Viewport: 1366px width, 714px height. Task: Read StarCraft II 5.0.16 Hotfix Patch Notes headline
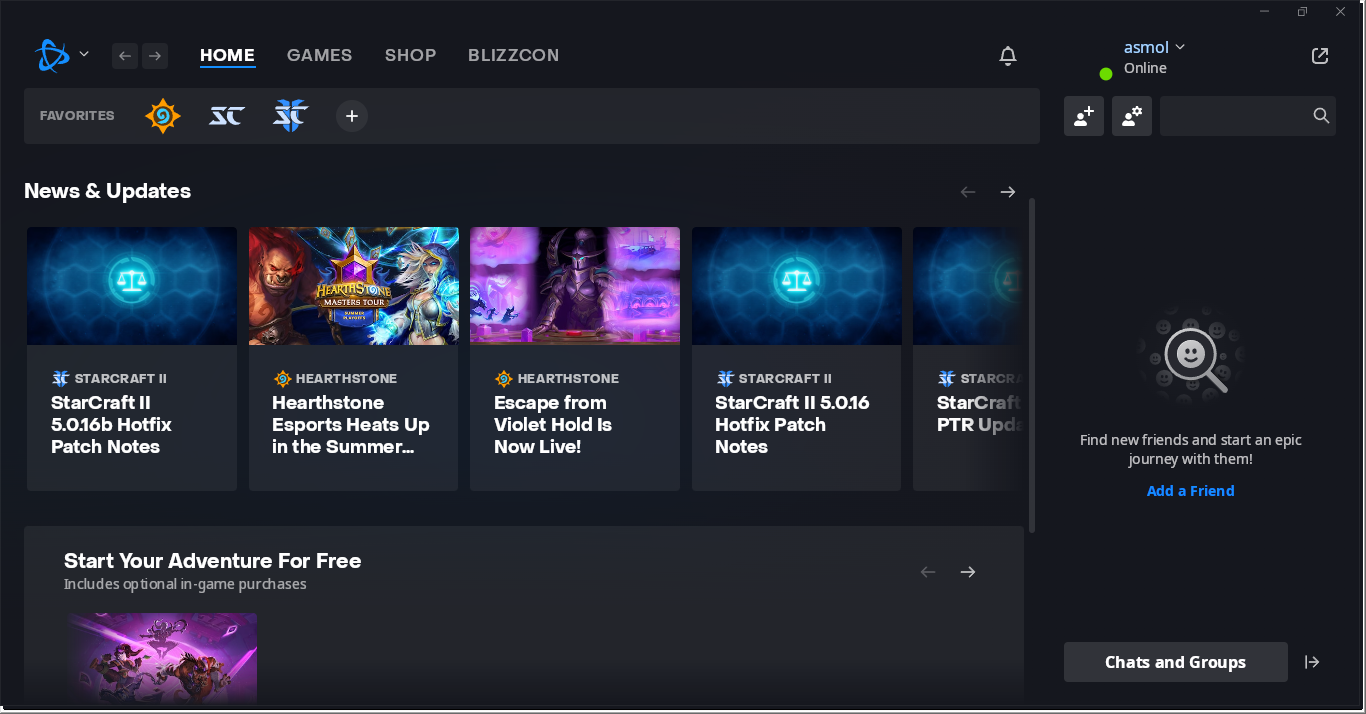[x=792, y=425]
